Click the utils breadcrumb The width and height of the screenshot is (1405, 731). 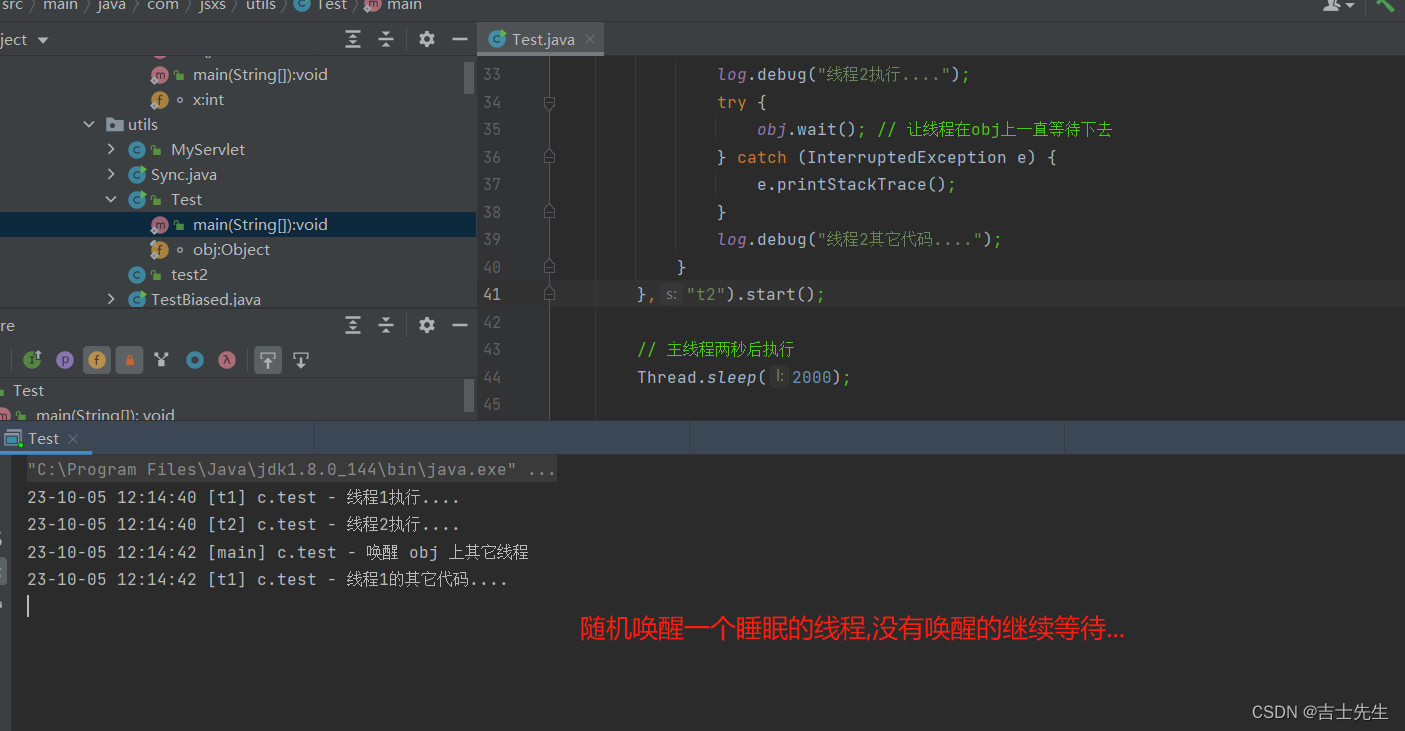click(x=260, y=5)
